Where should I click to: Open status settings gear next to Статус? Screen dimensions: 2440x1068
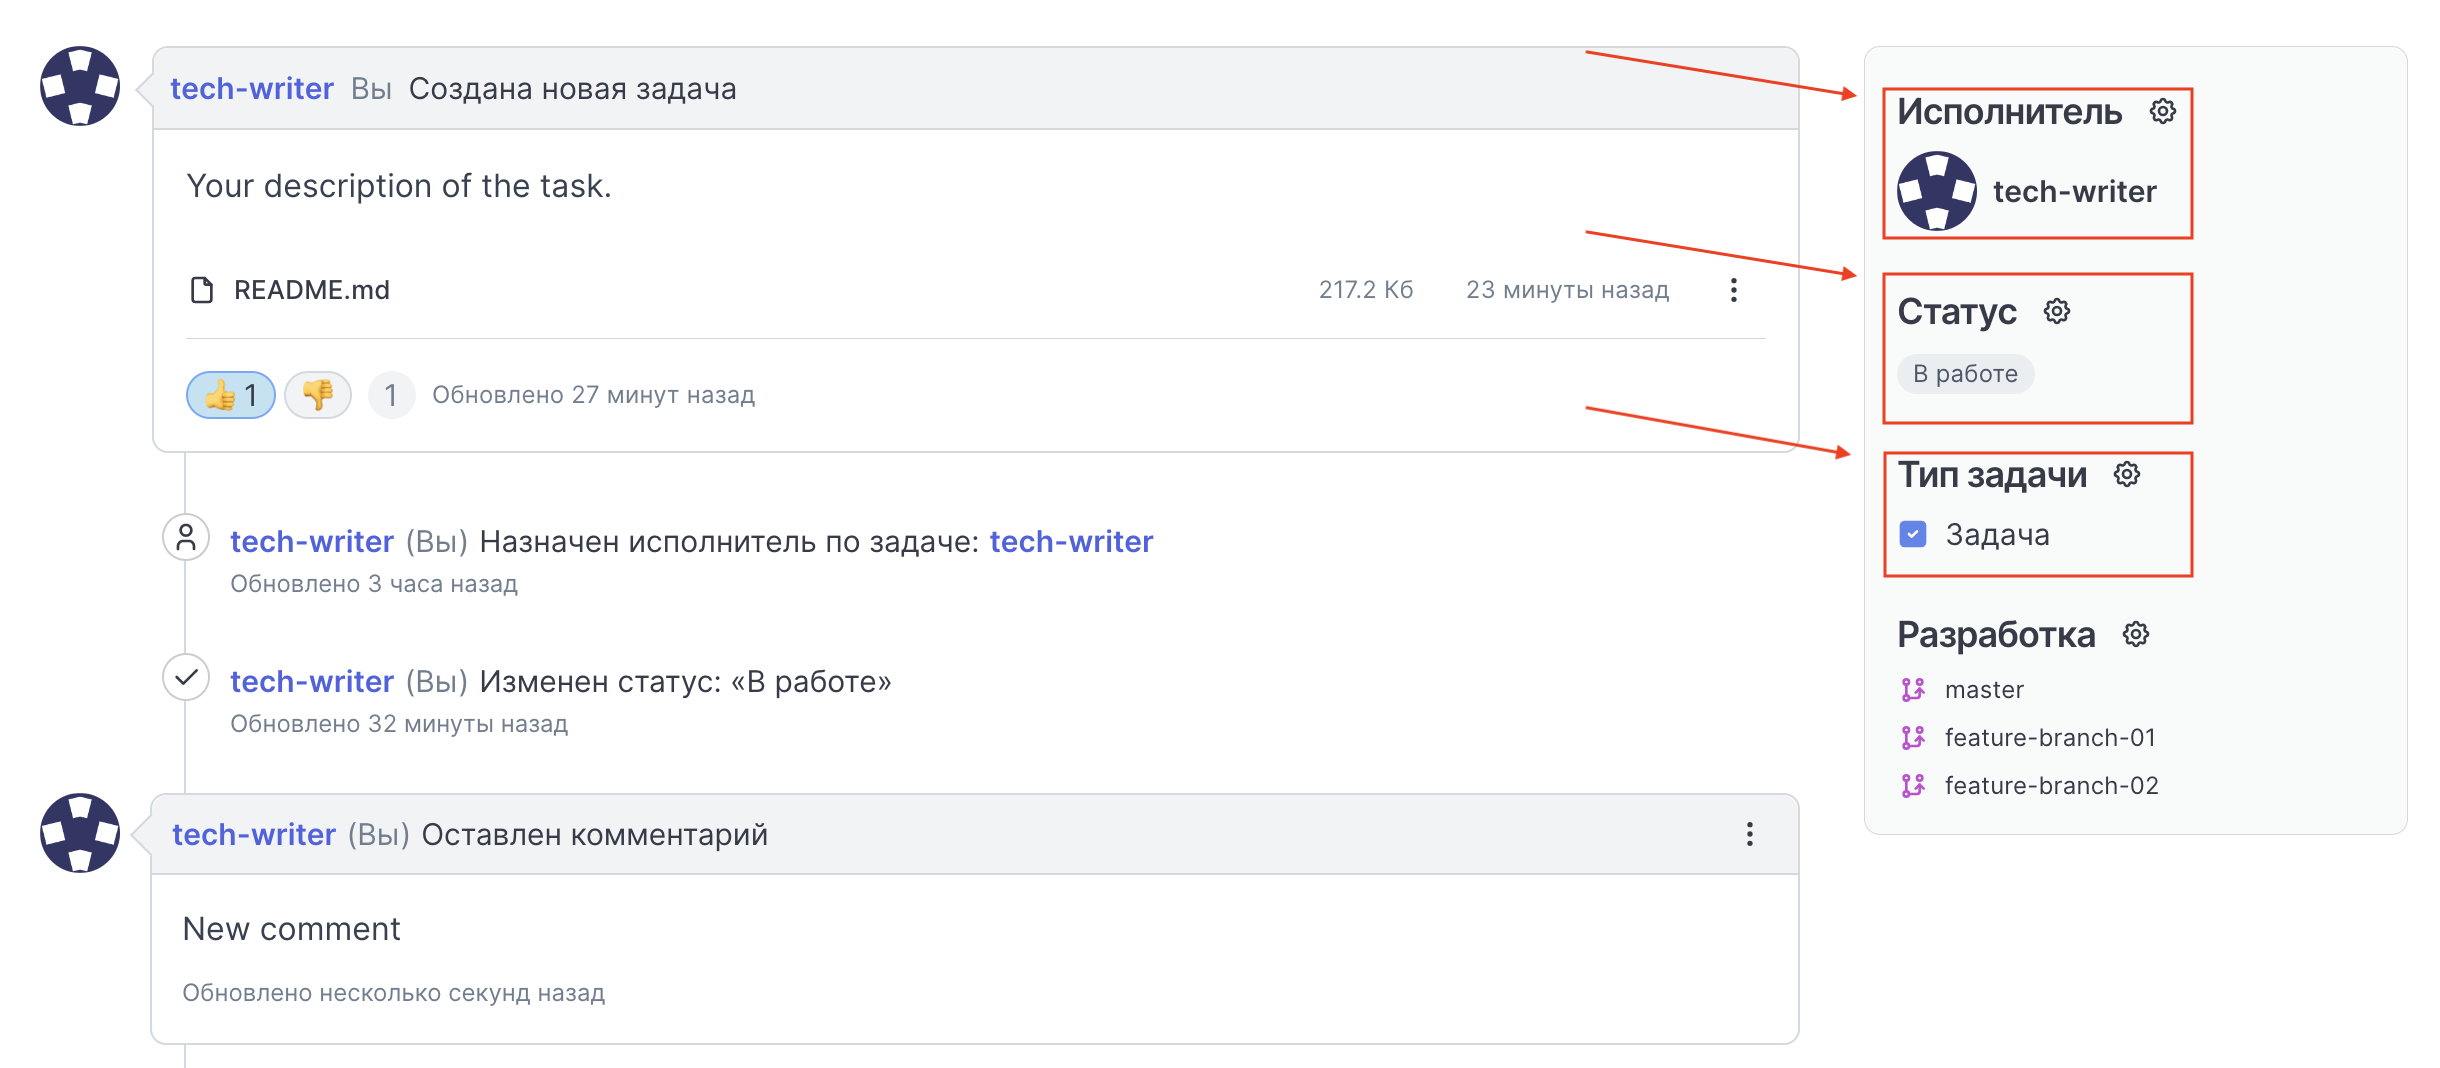pos(2056,311)
